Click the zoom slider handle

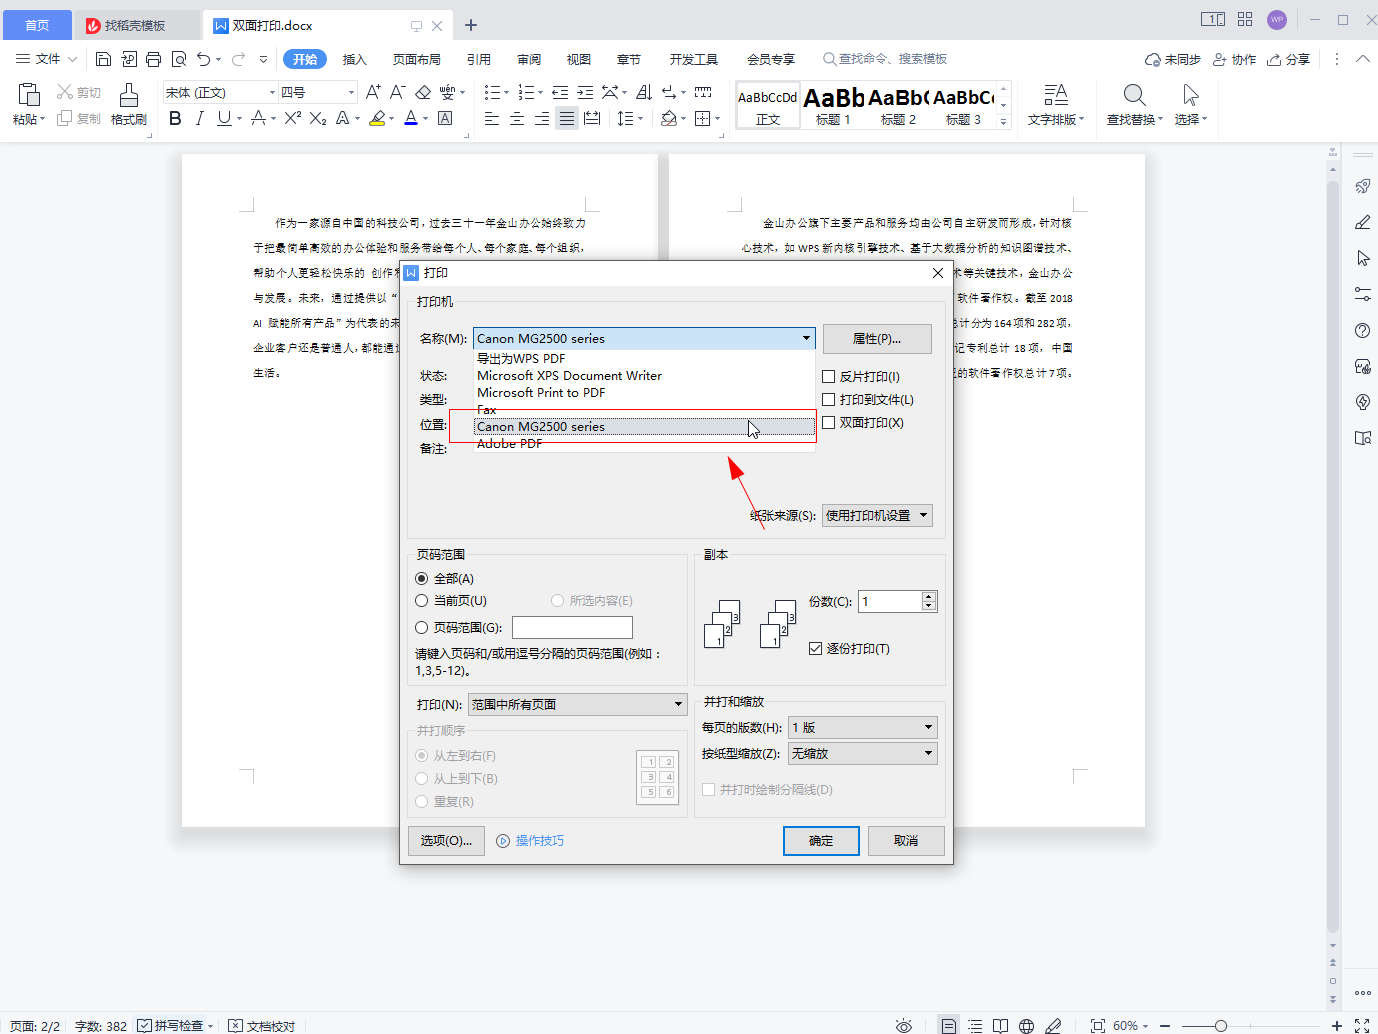tap(1221, 1025)
